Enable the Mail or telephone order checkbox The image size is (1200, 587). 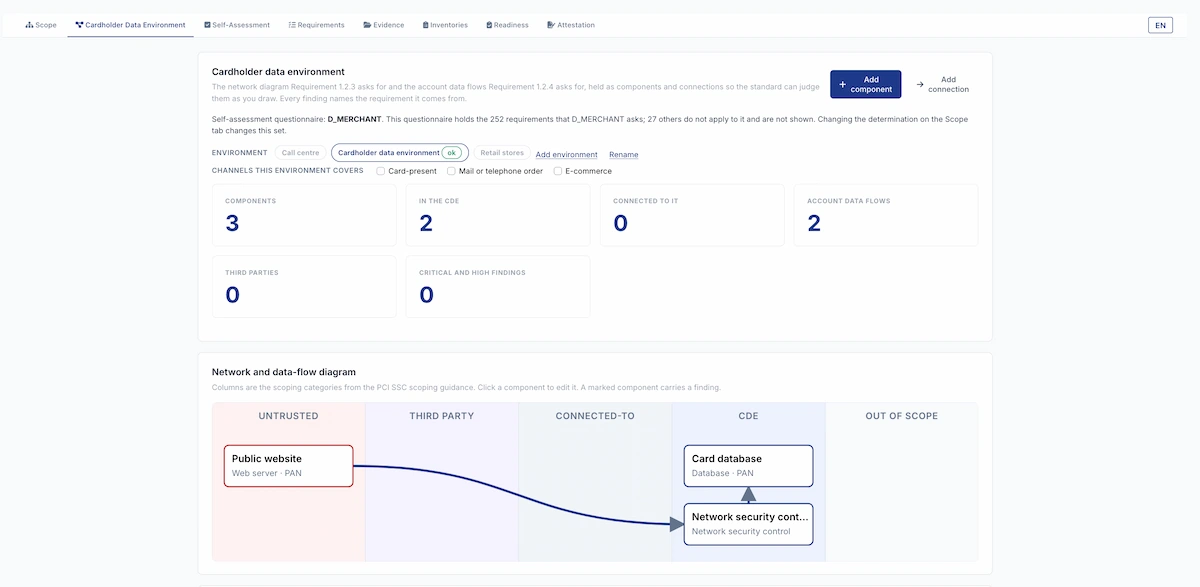451,171
